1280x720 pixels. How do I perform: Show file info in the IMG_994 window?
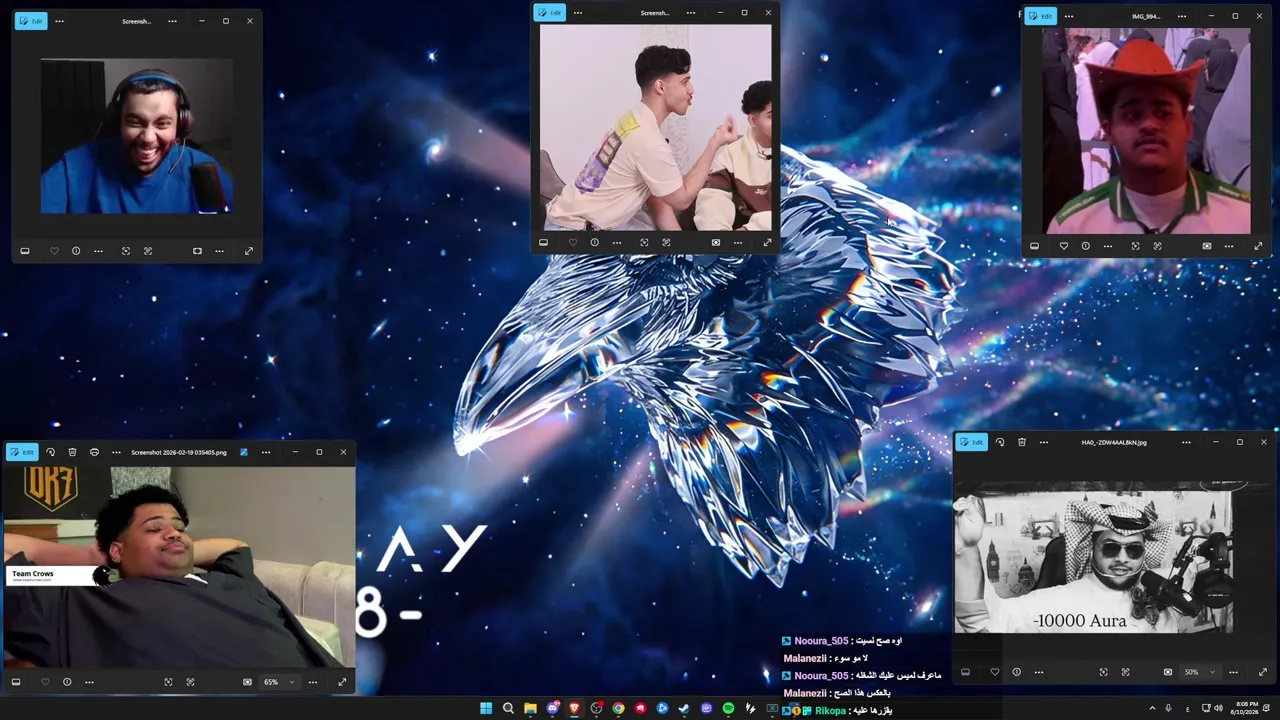(x=1085, y=246)
